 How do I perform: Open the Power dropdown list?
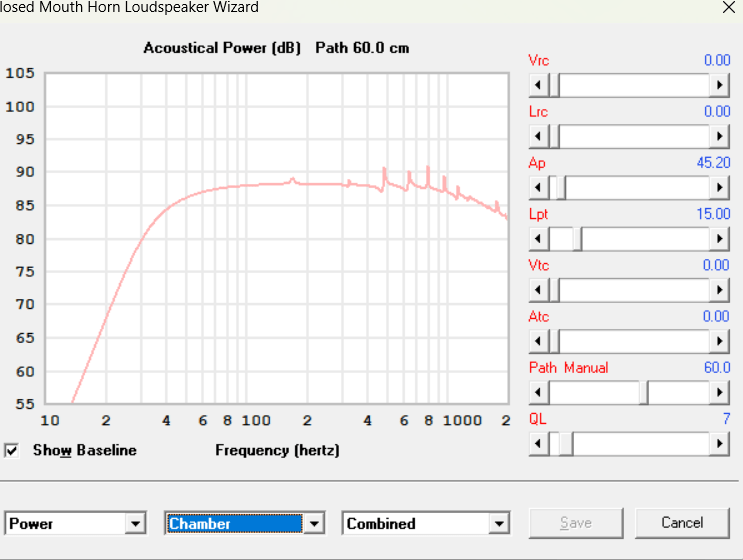[136, 524]
